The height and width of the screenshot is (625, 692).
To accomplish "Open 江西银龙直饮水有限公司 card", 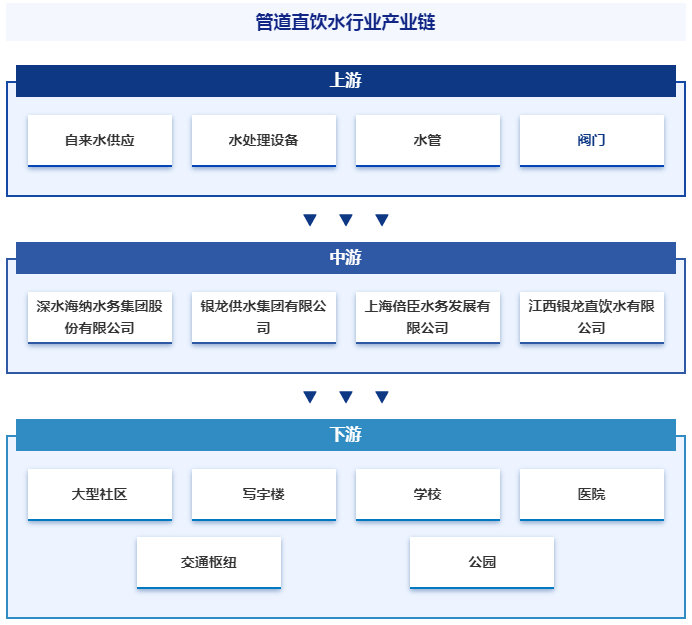I will [x=591, y=317].
